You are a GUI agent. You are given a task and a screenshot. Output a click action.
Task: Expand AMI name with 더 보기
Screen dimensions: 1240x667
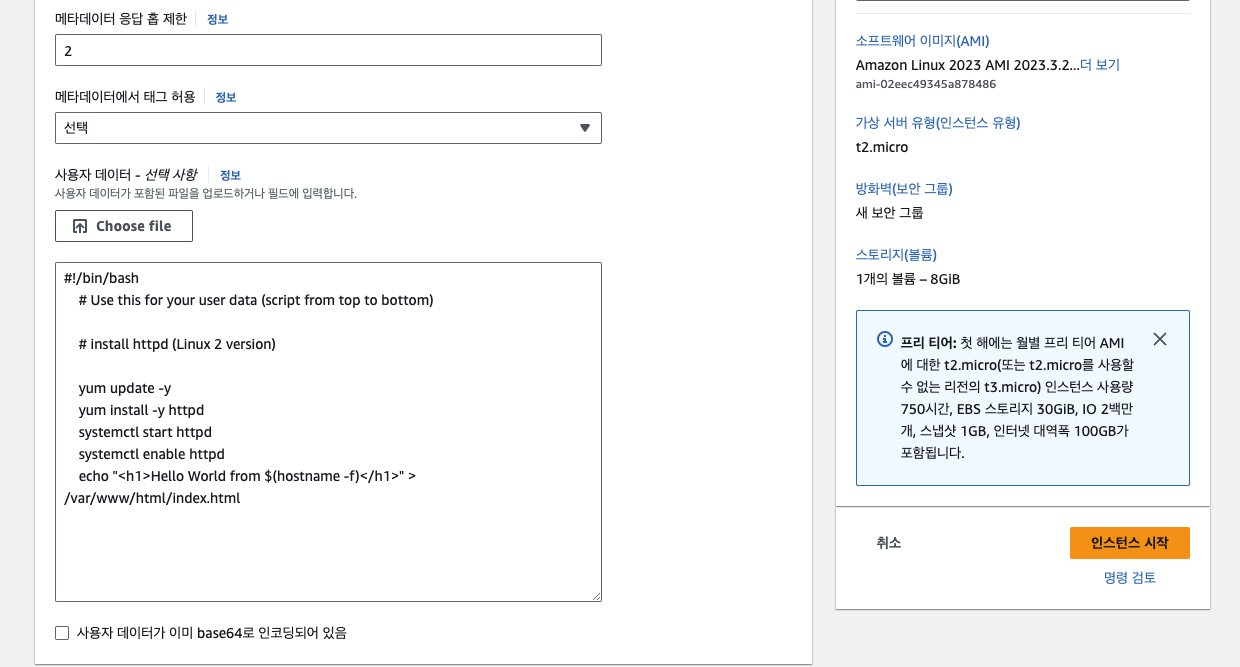[x=1100, y=65]
